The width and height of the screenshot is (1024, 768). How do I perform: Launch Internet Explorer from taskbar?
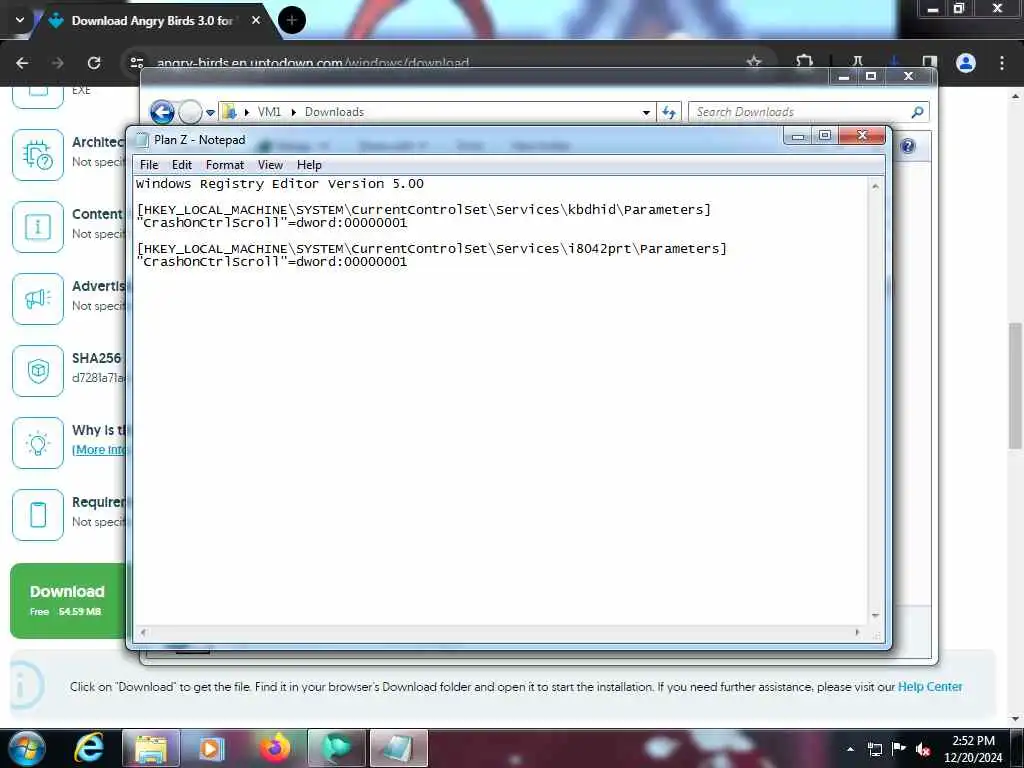tap(88, 748)
